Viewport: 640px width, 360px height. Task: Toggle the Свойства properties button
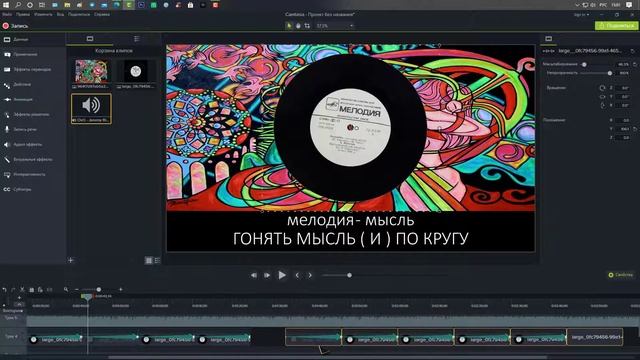click(621, 275)
